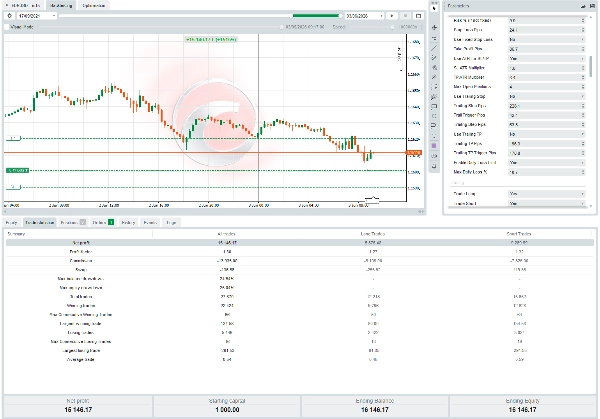Open the Use Fixed Stop Loss dropdown
Viewport: 600px width, 419px height.
pos(546,39)
